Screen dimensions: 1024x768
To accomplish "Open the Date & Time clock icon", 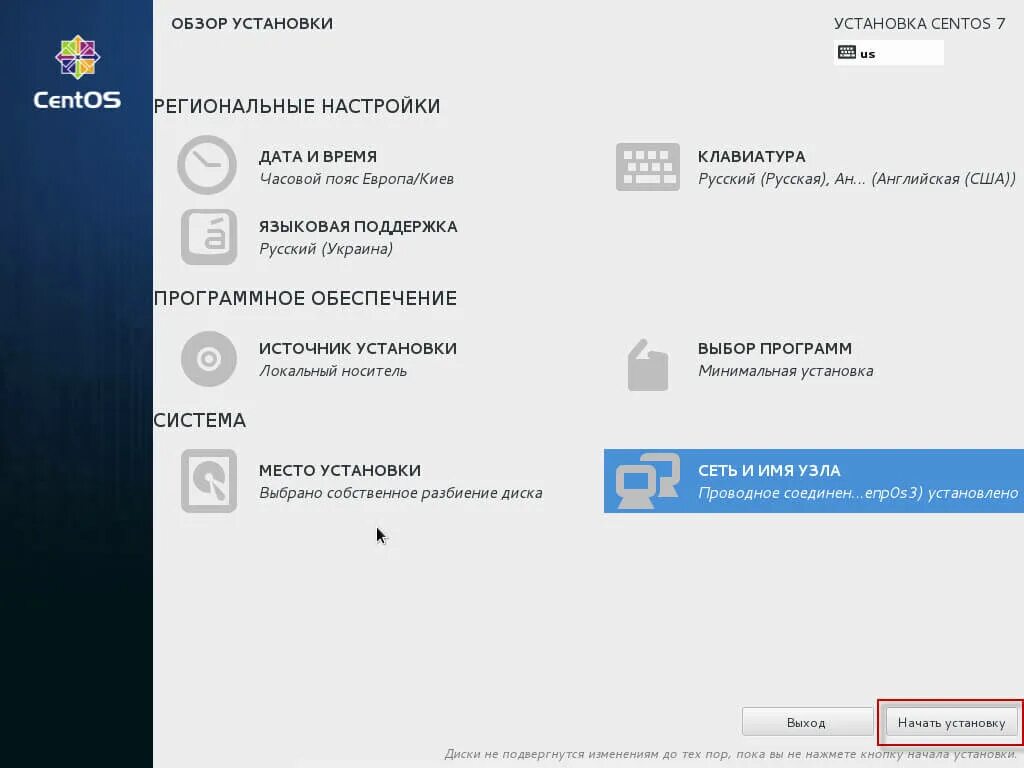I will point(207,165).
